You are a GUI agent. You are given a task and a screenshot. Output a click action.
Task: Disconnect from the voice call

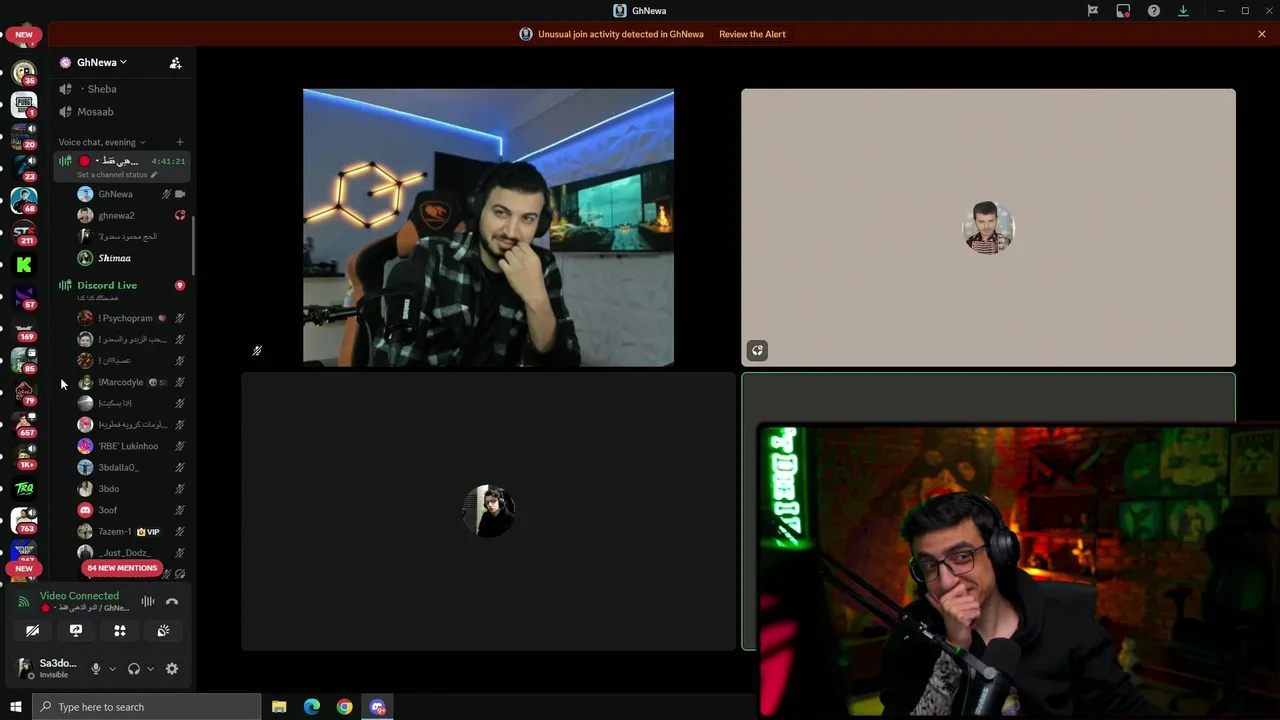click(172, 601)
